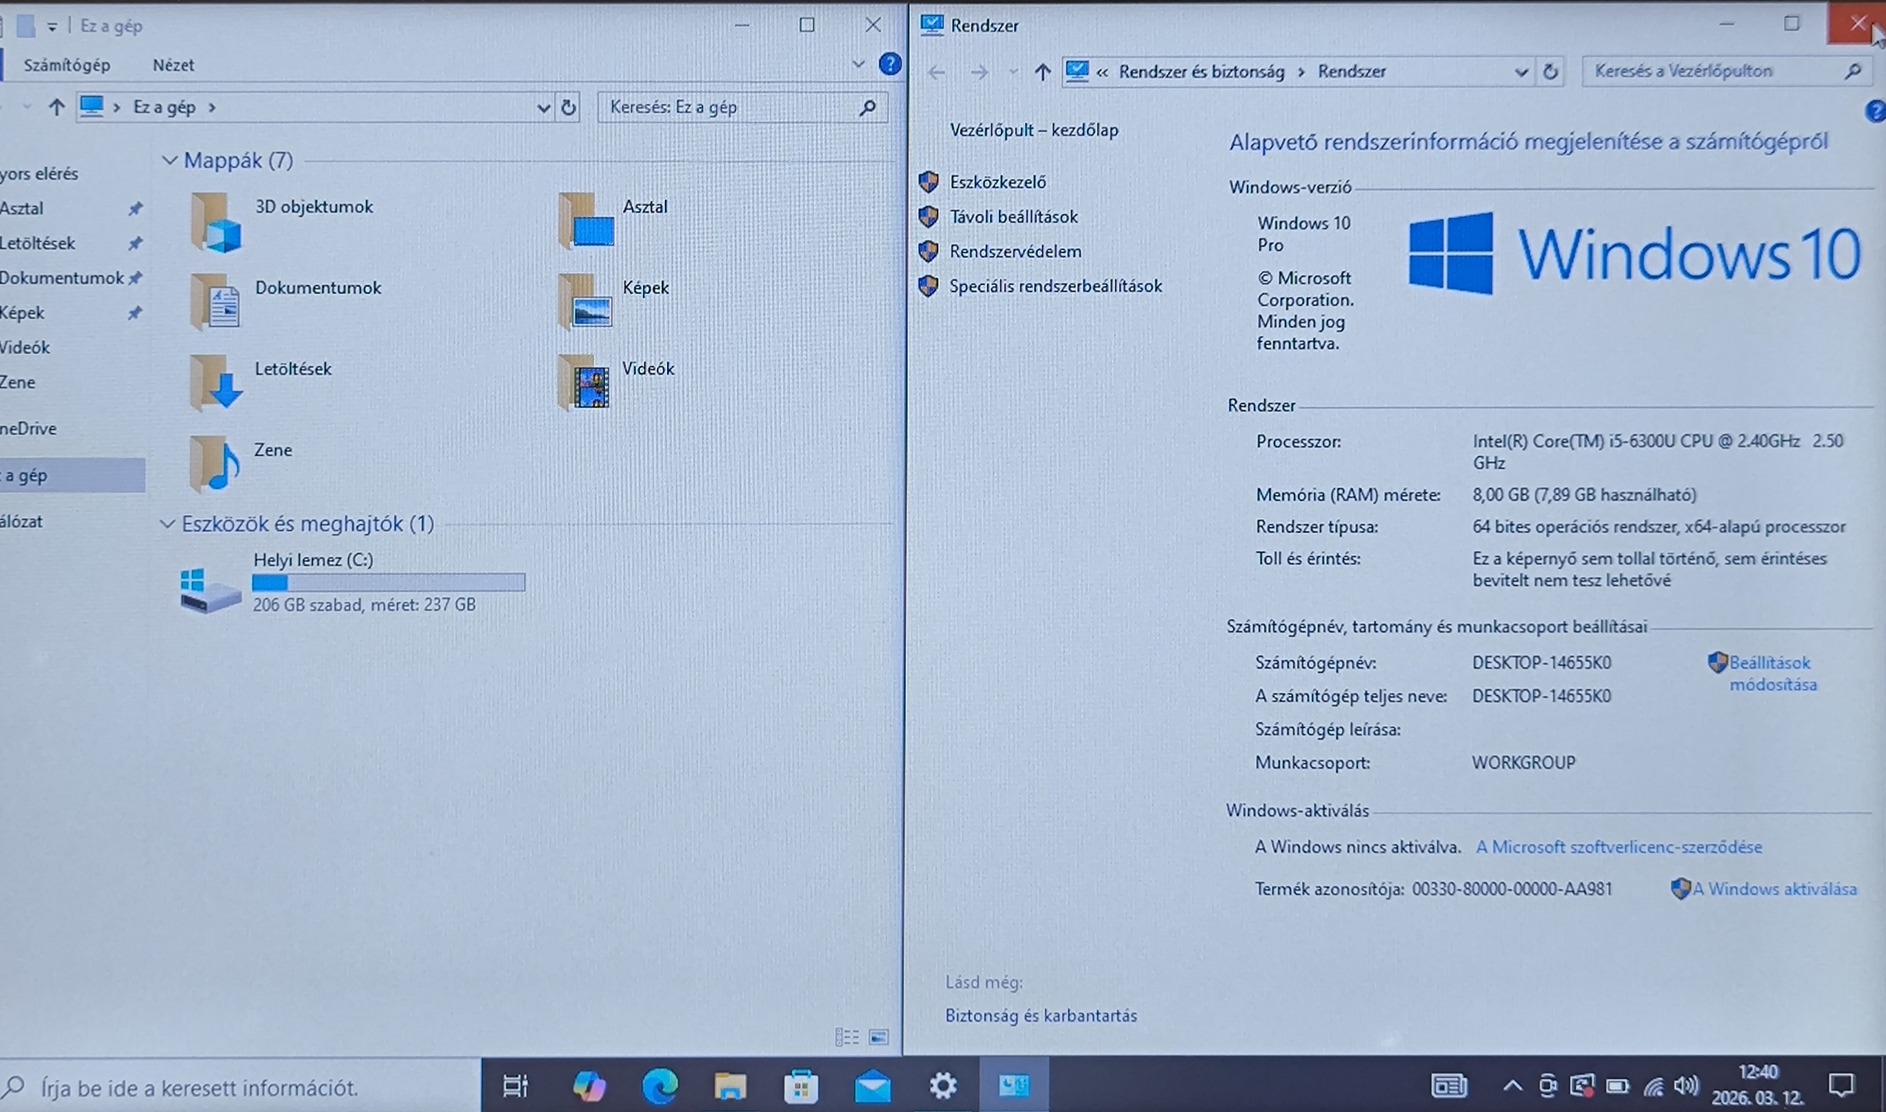The image size is (1886, 1112).
Task: Refresh the Rendszer control panel page
Action: [x=1550, y=72]
